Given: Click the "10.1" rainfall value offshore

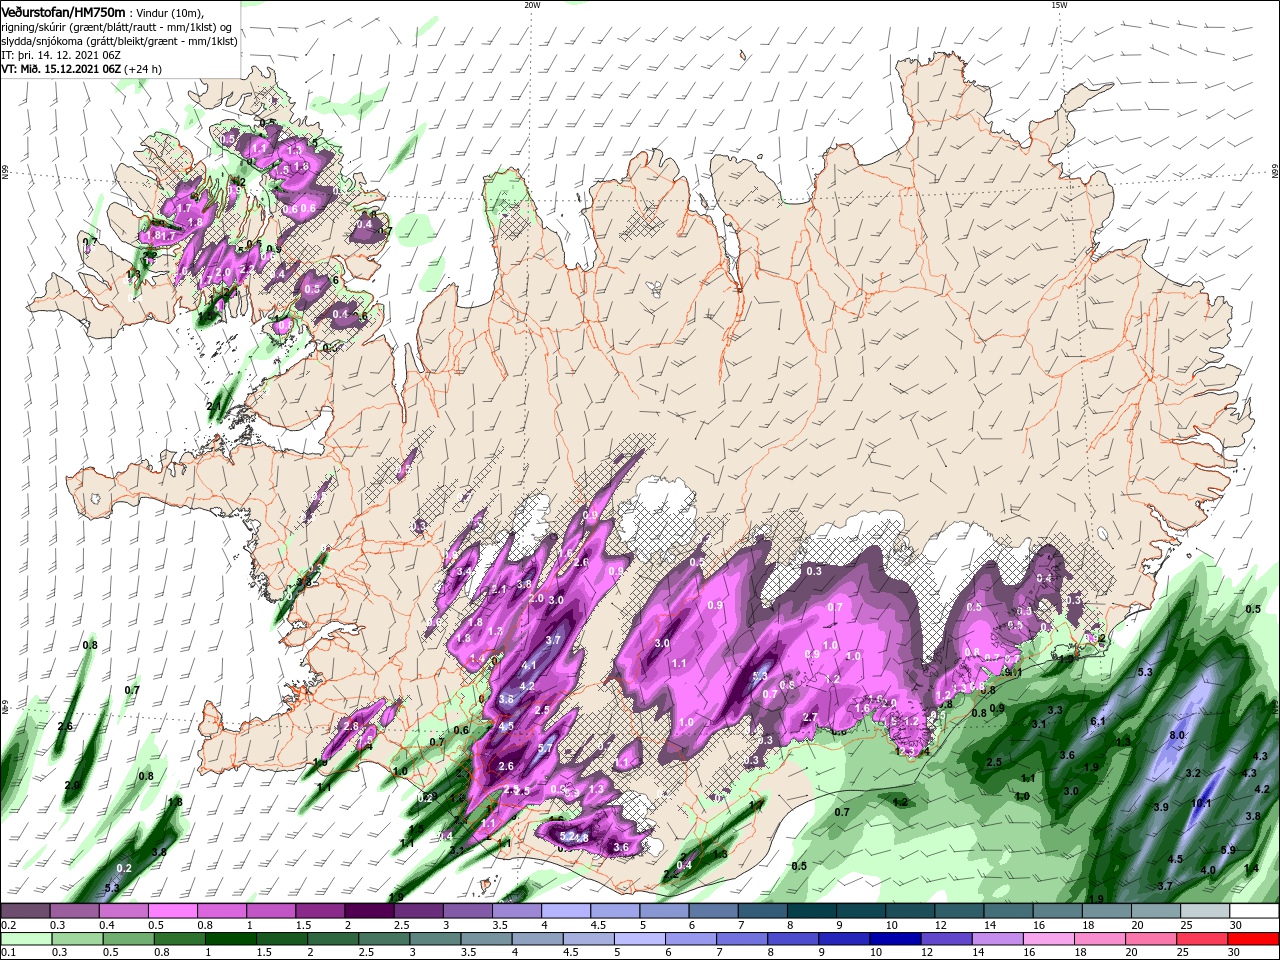Looking at the screenshot, I should [1201, 803].
